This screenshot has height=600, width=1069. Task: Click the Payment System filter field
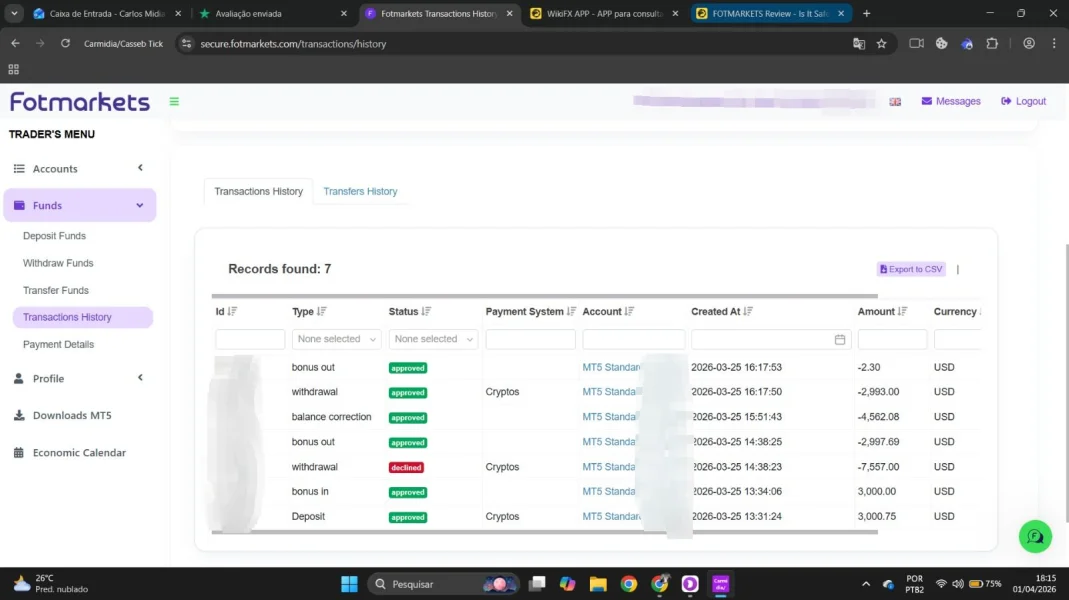click(x=530, y=340)
